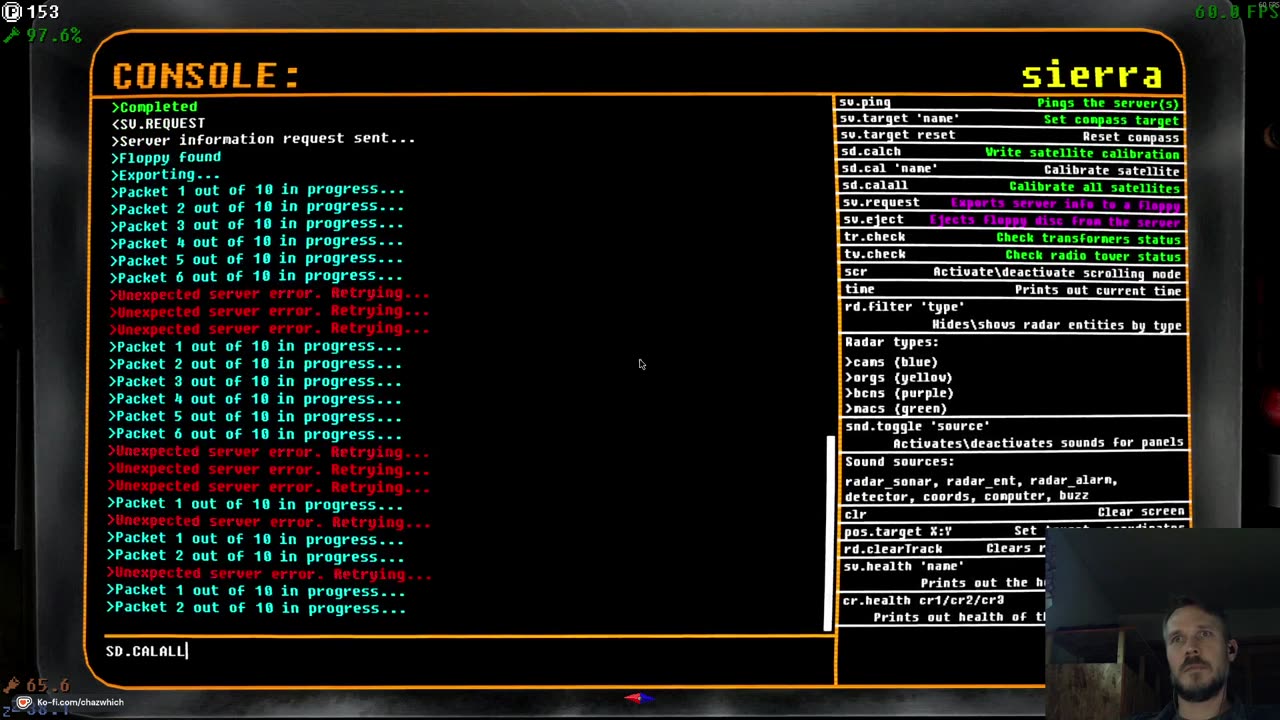Click the console output scrollbar thumb
Image resolution: width=1280 pixels, height=720 pixels.
click(828, 533)
